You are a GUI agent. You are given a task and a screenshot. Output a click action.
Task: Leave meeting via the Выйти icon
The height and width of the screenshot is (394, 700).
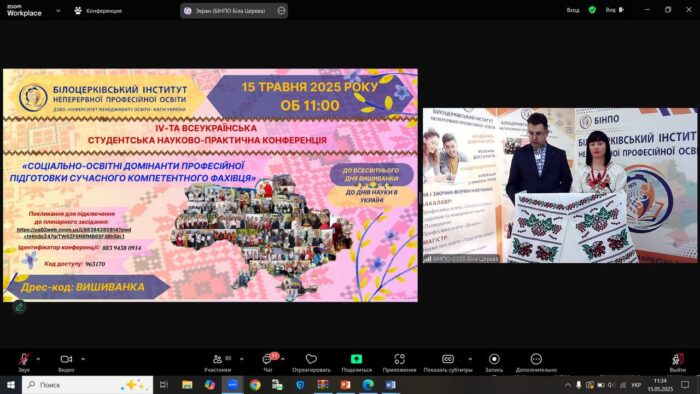[x=678, y=359]
